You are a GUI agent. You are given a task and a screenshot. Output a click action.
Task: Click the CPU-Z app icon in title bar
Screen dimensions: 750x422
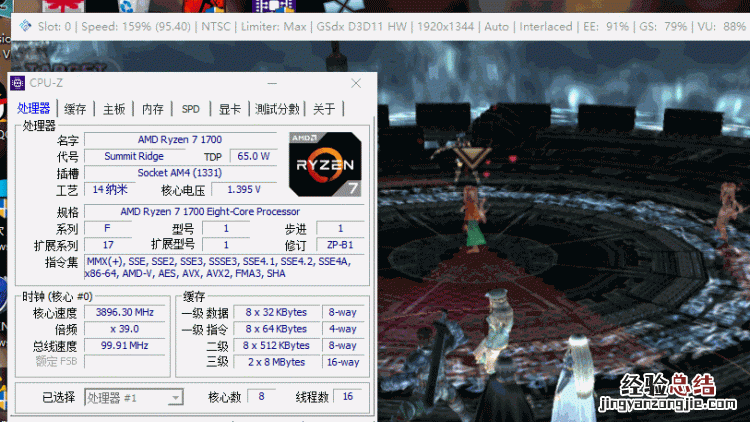coord(17,83)
